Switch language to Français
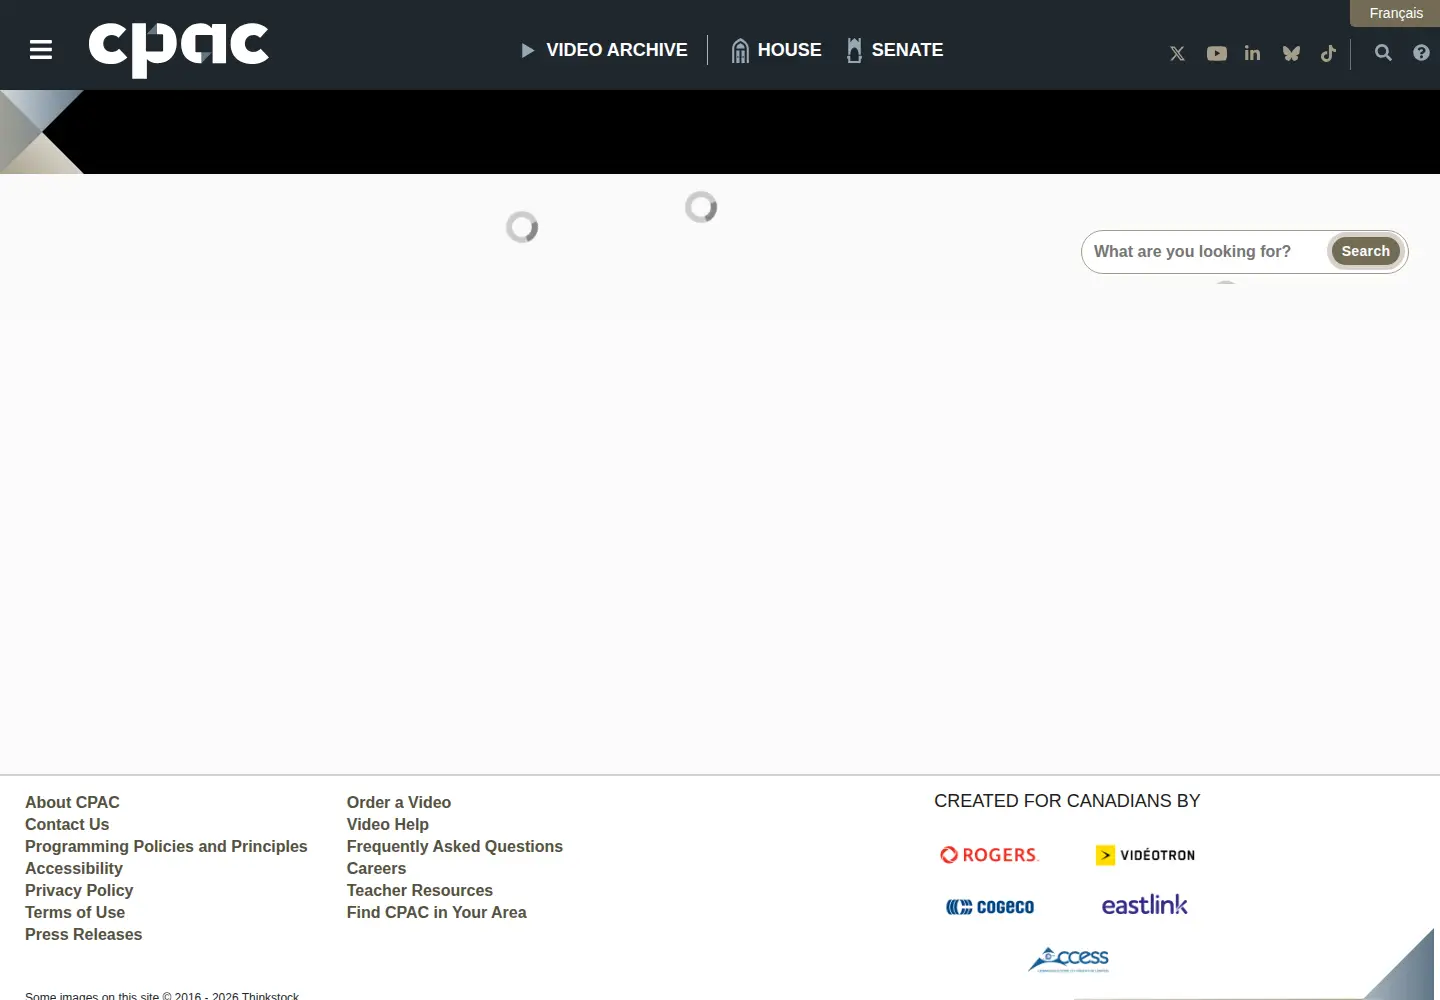Image resolution: width=1440 pixels, height=1000 pixels. tap(1395, 13)
